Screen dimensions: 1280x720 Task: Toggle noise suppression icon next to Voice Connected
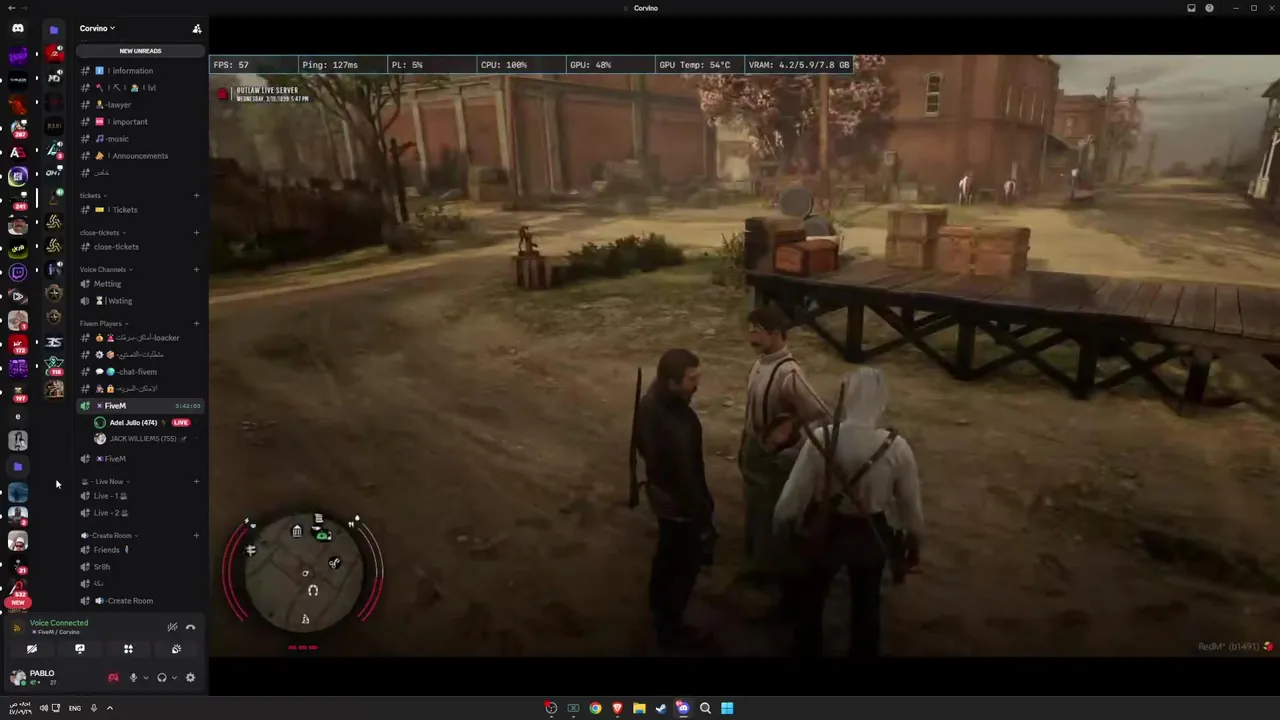(x=172, y=627)
